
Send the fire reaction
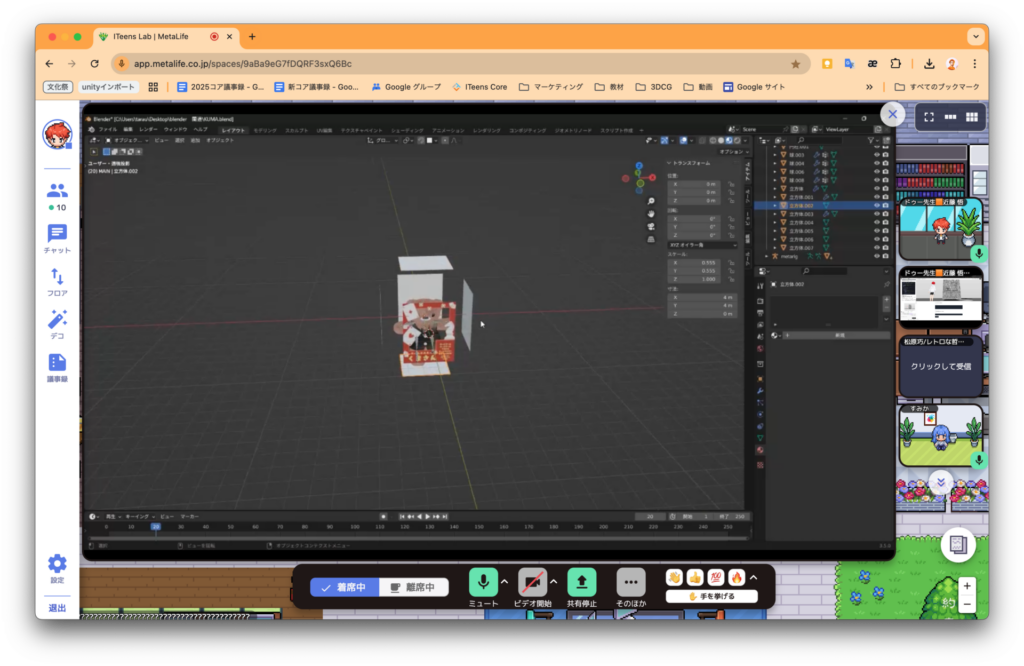click(737, 577)
